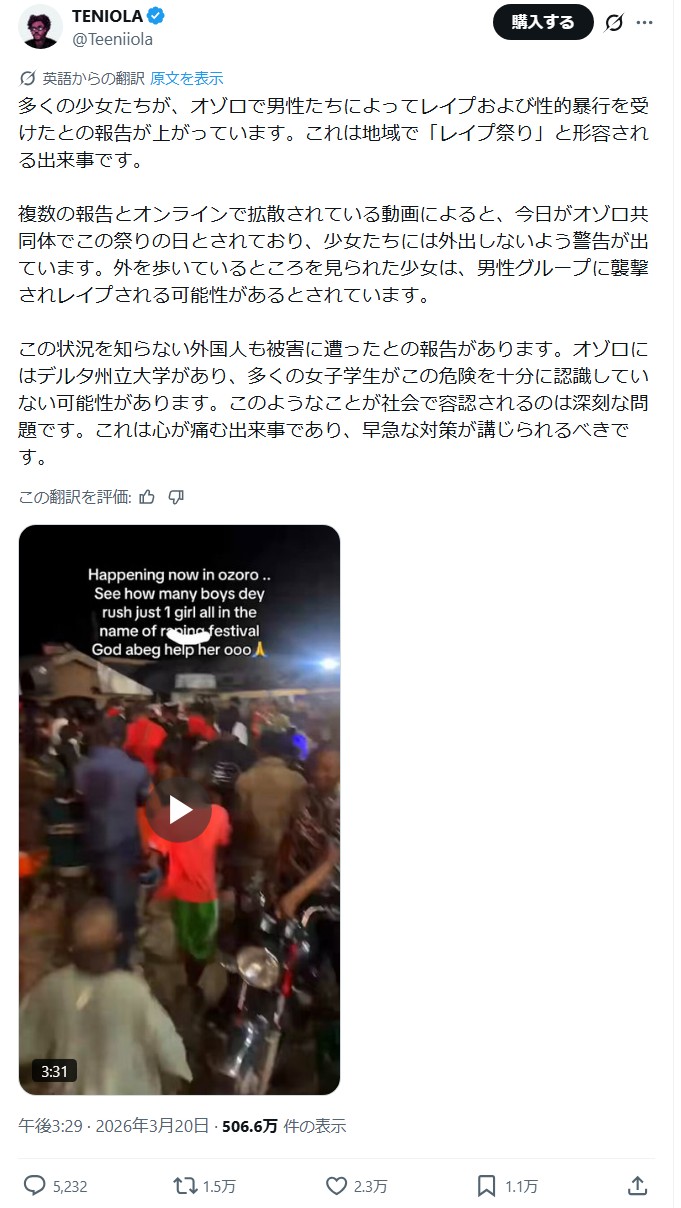Viewport: 681px width, 1208px height.
Task: Click the share upload icon
Action: pyautogui.click(x=637, y=1186)
